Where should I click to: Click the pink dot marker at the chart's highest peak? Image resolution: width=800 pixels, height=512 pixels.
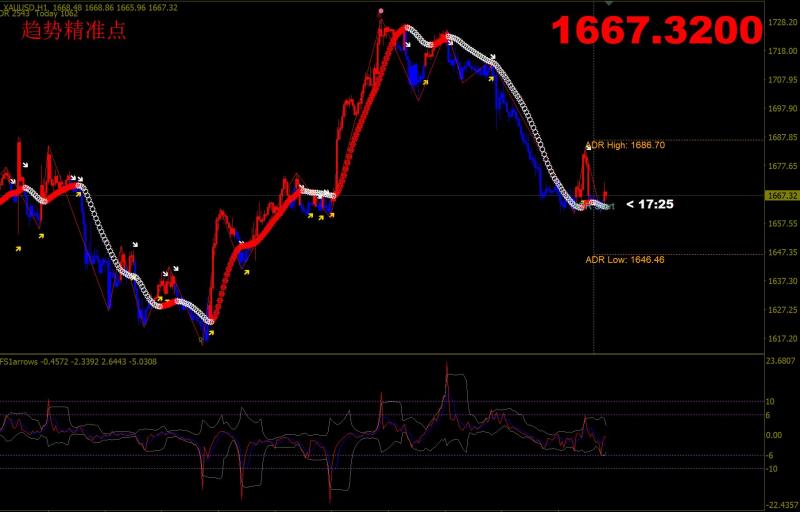pos(380,11)
